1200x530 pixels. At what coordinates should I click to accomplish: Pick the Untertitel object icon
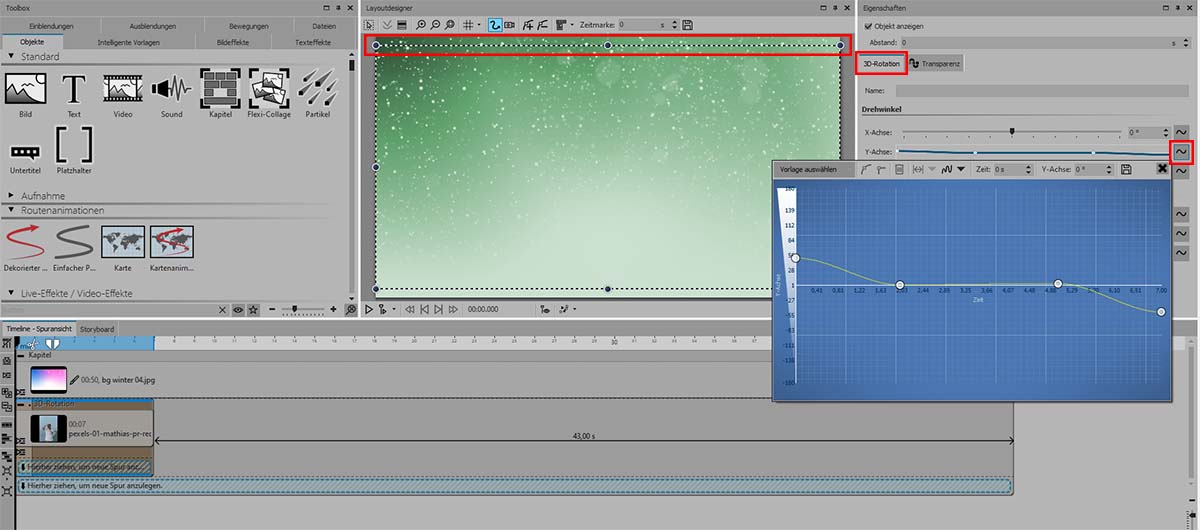(x=25, y=152)
